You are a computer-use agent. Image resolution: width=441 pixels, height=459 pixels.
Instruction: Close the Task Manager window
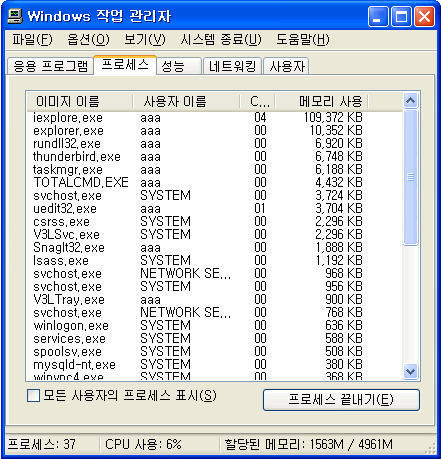coord(424,16)
